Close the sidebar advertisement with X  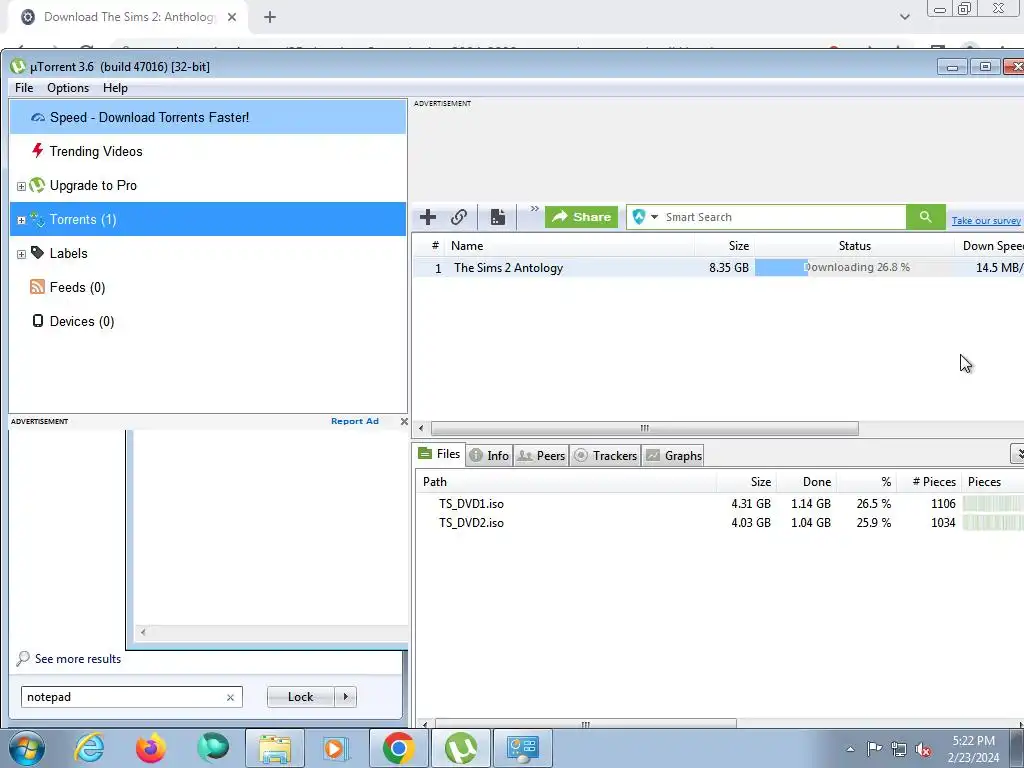[x=404, y=421]
